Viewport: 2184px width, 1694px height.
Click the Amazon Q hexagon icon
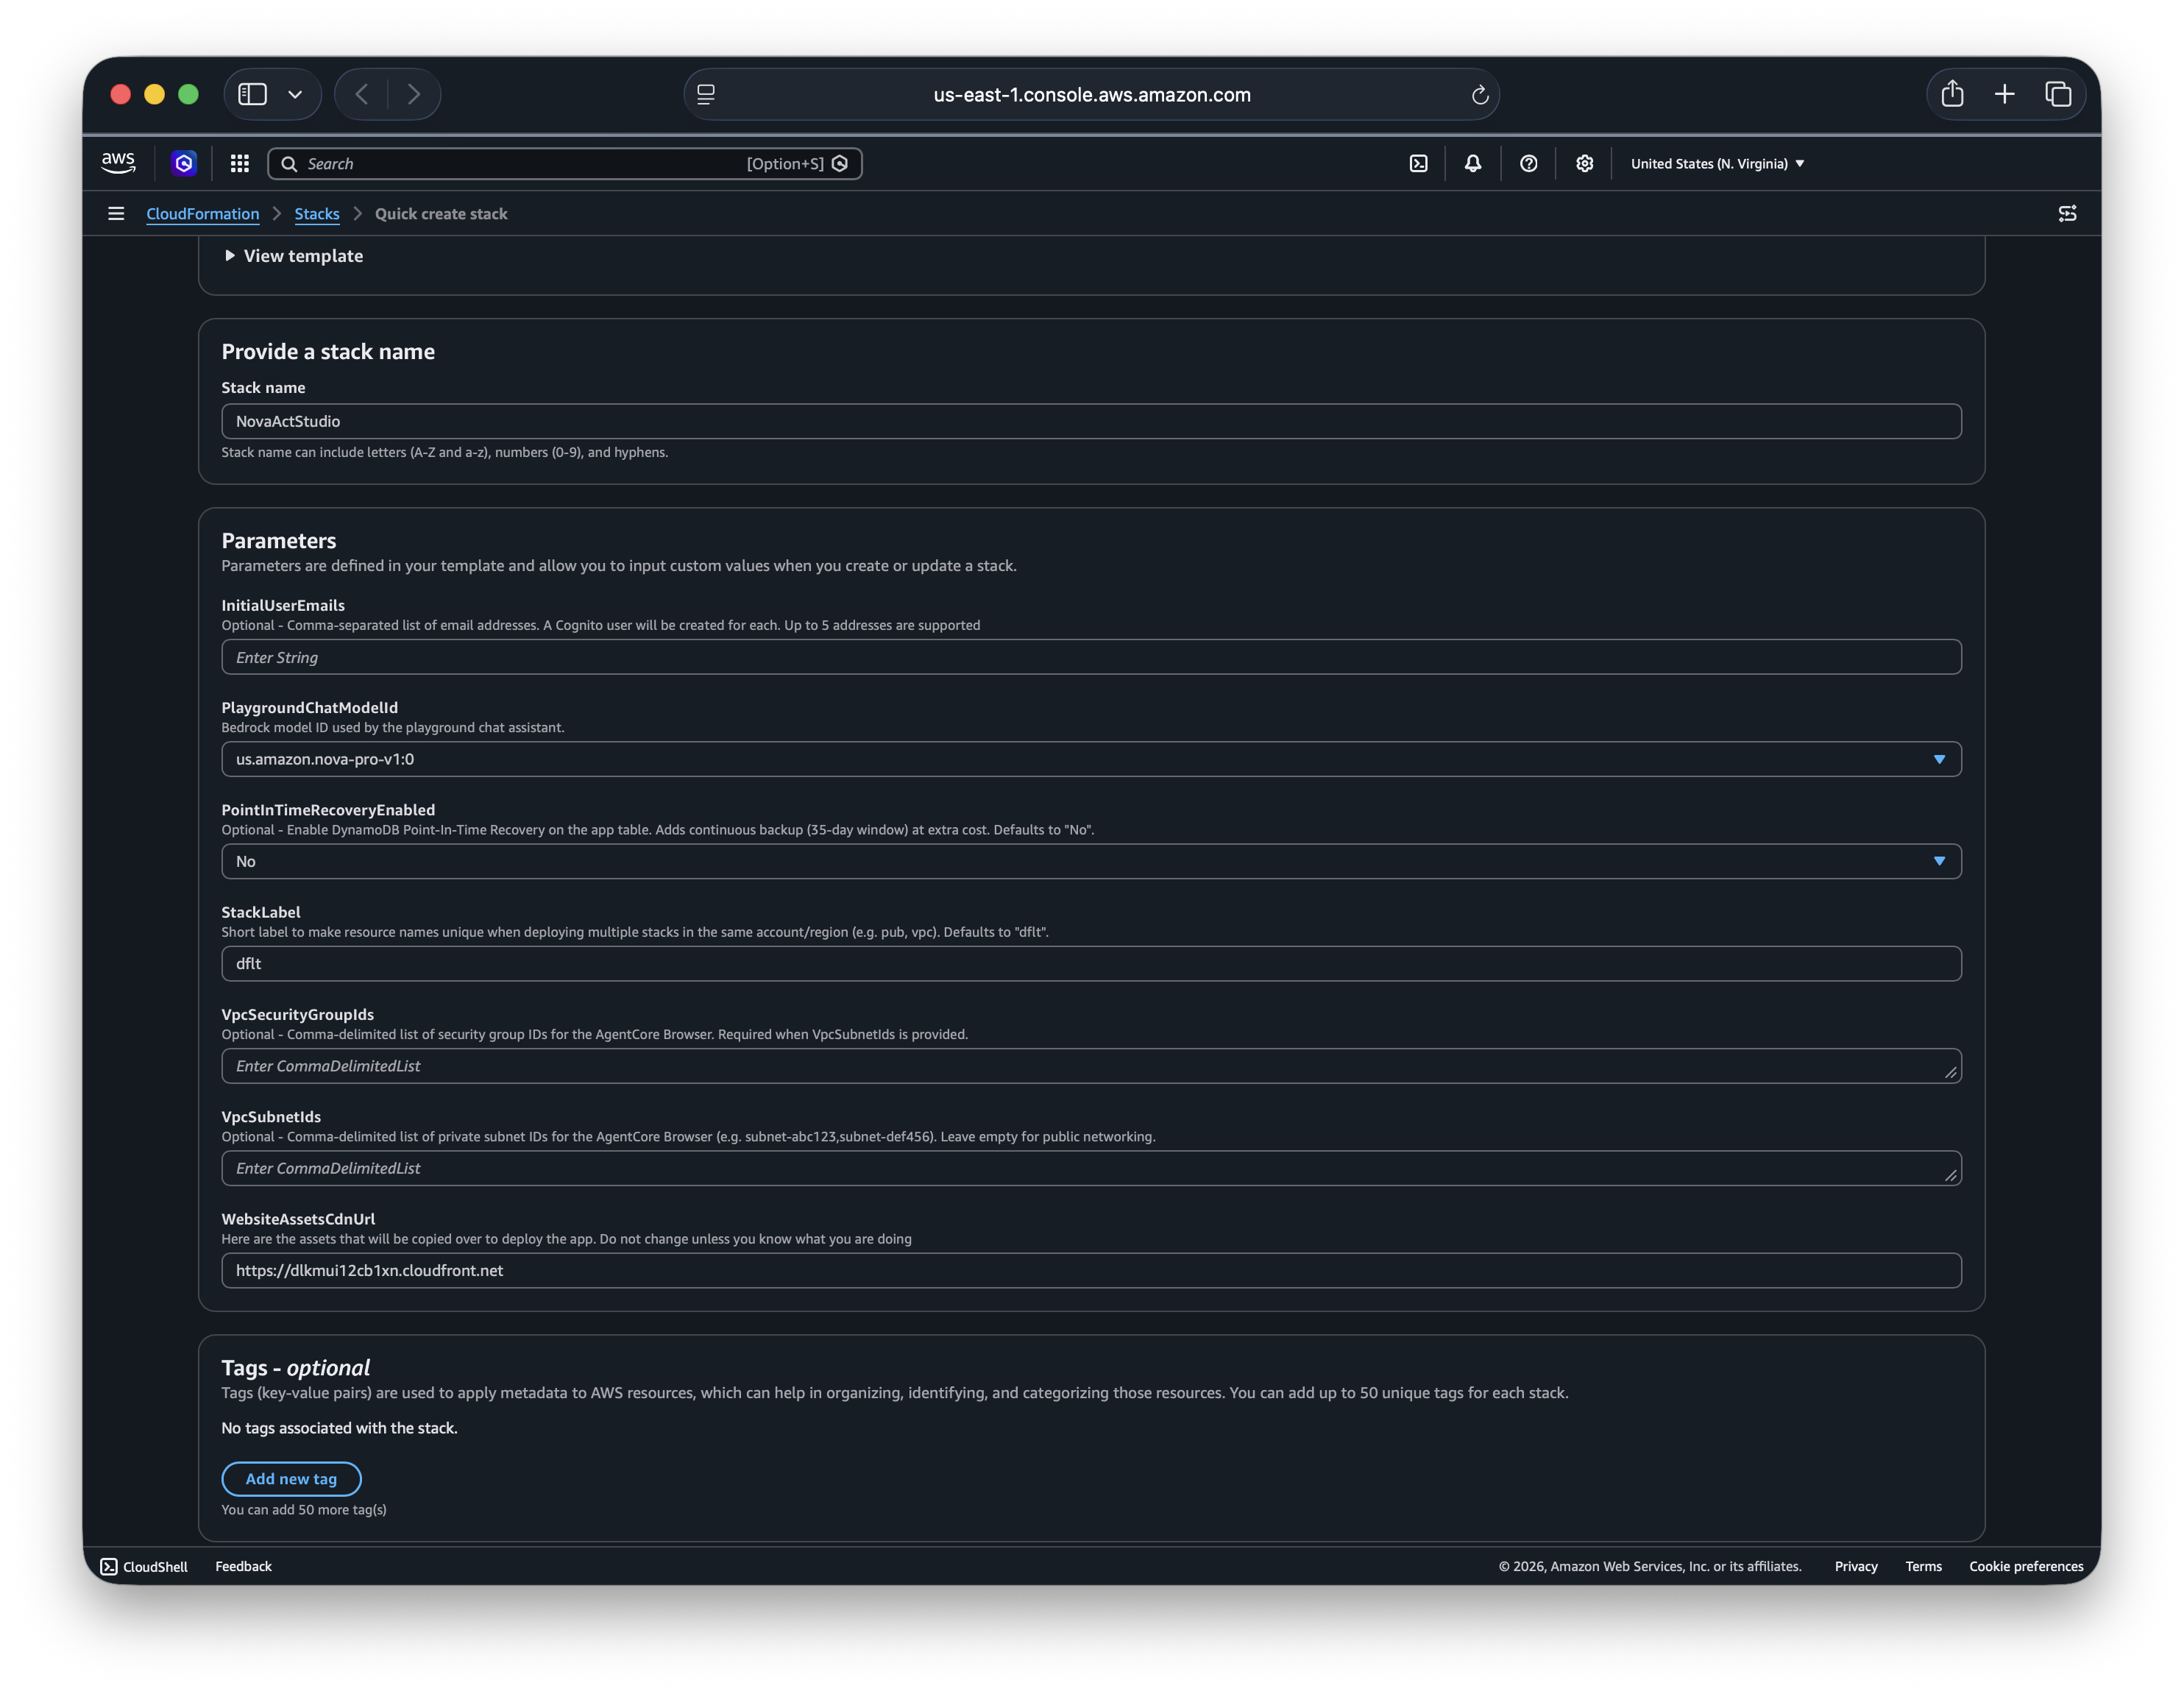click(x=184, y=163)
